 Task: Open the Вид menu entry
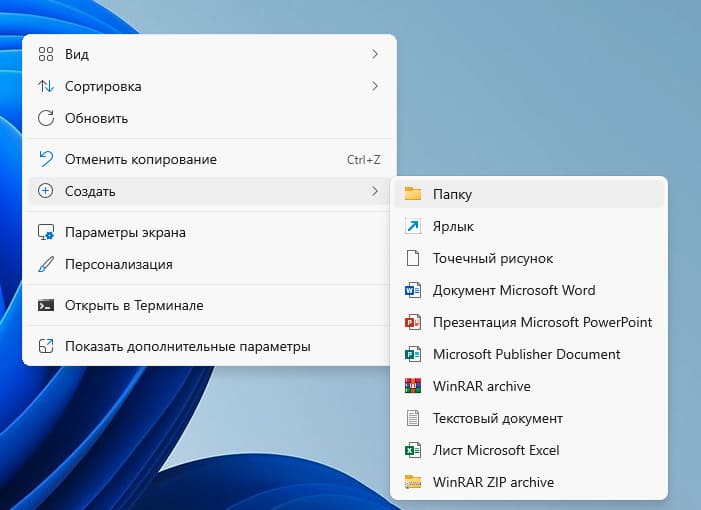point(209,54)
